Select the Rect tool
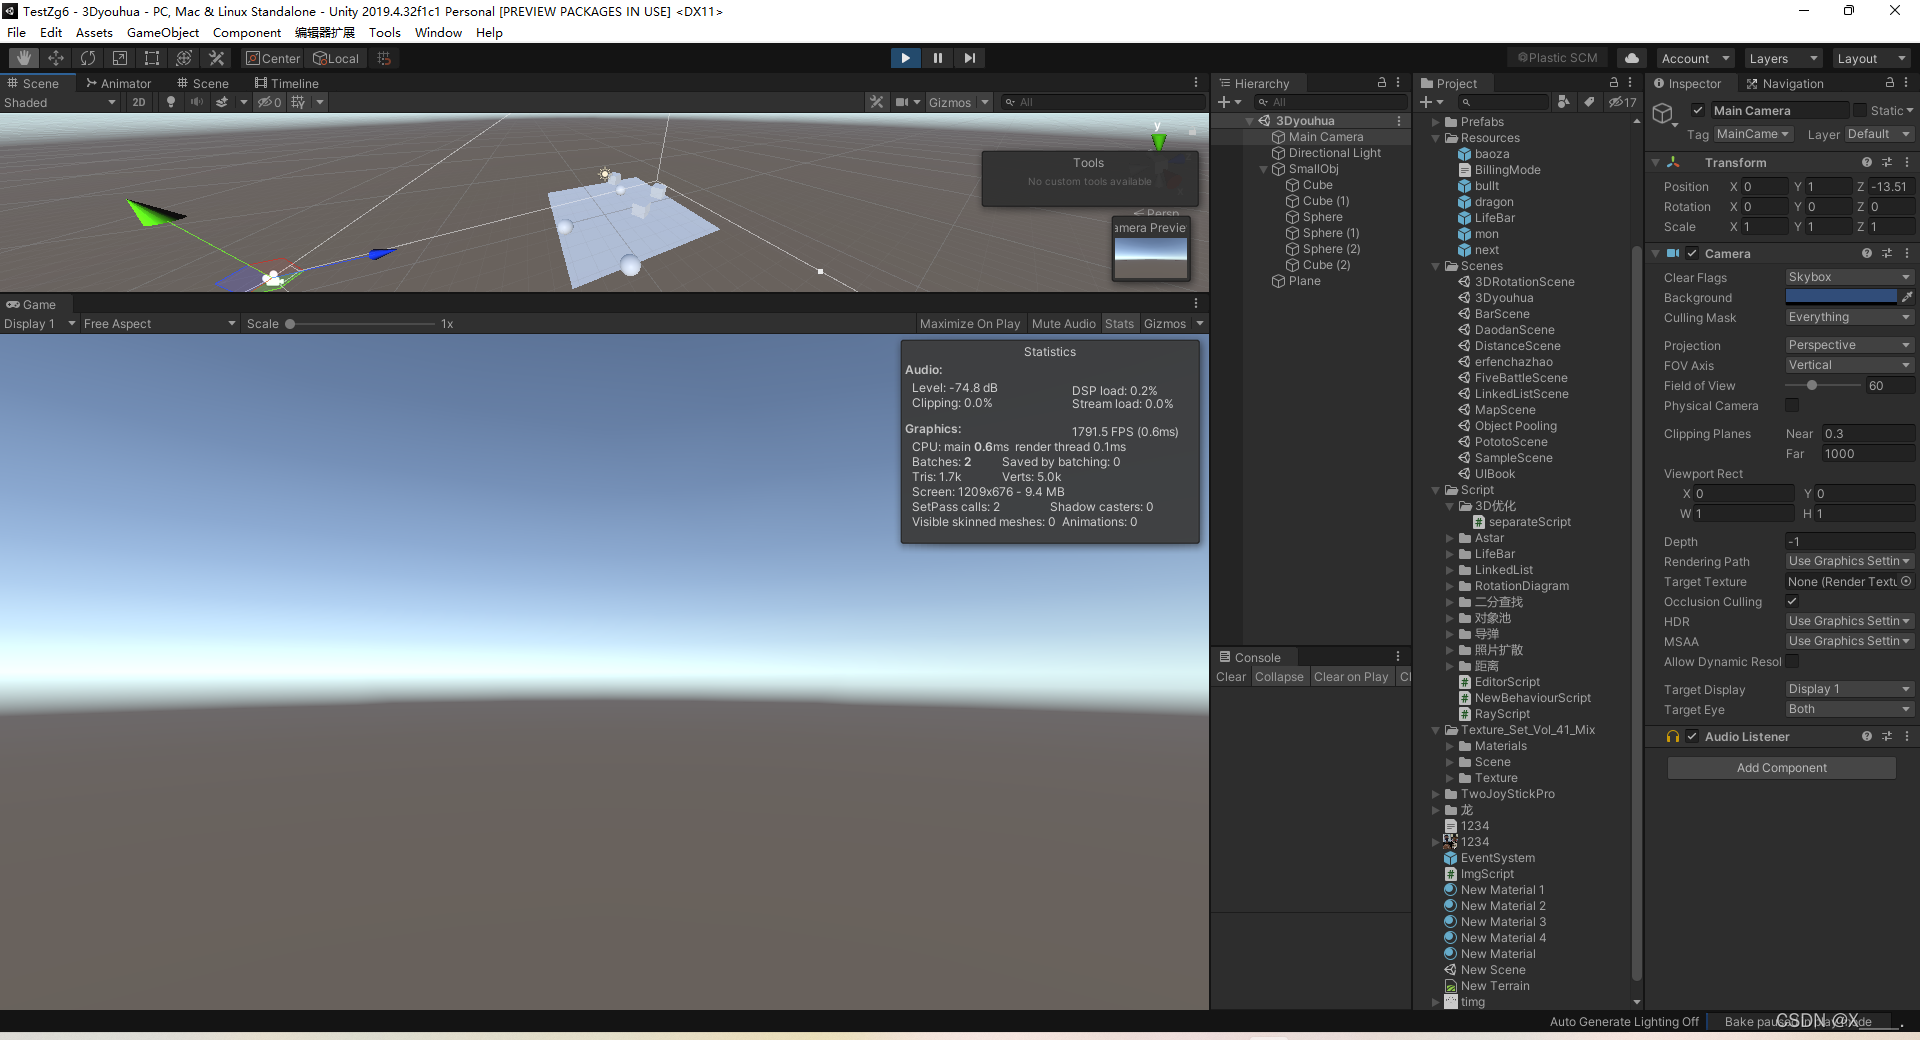The width and height of the screenshot is (1920, 1040). [x=152, y=58]
